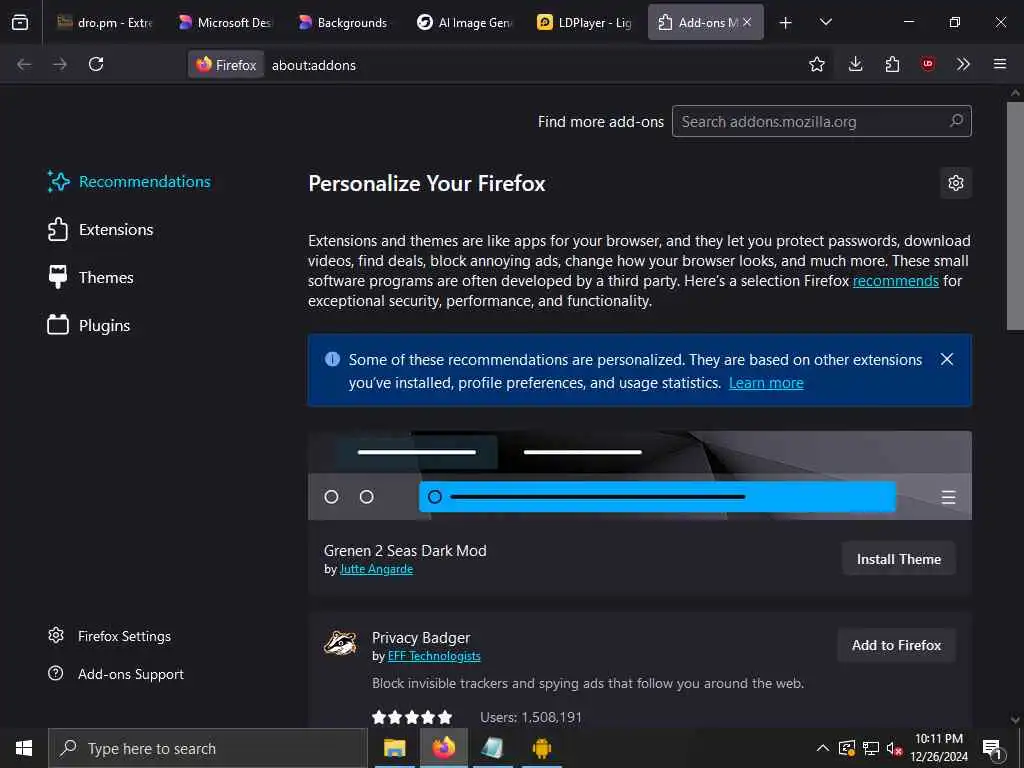Click the magnifier icon in add-ons search
The height and width of the screenshot is (768, 1024).
pos(957,121)
